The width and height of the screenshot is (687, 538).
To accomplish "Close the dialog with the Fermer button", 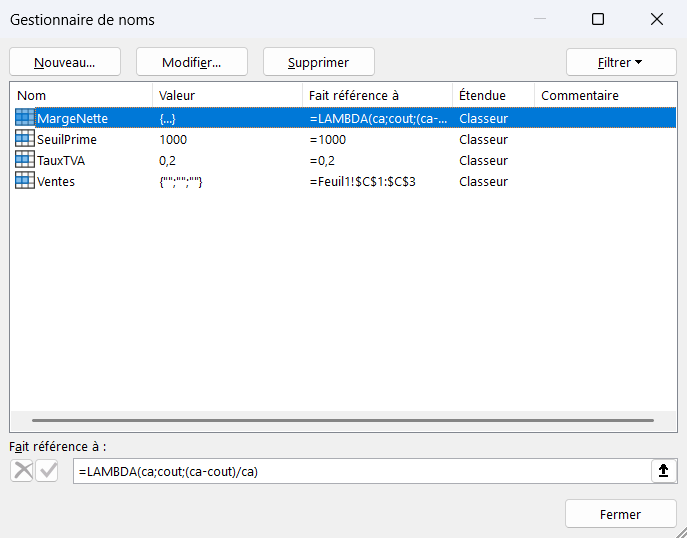I will (621, 514).
